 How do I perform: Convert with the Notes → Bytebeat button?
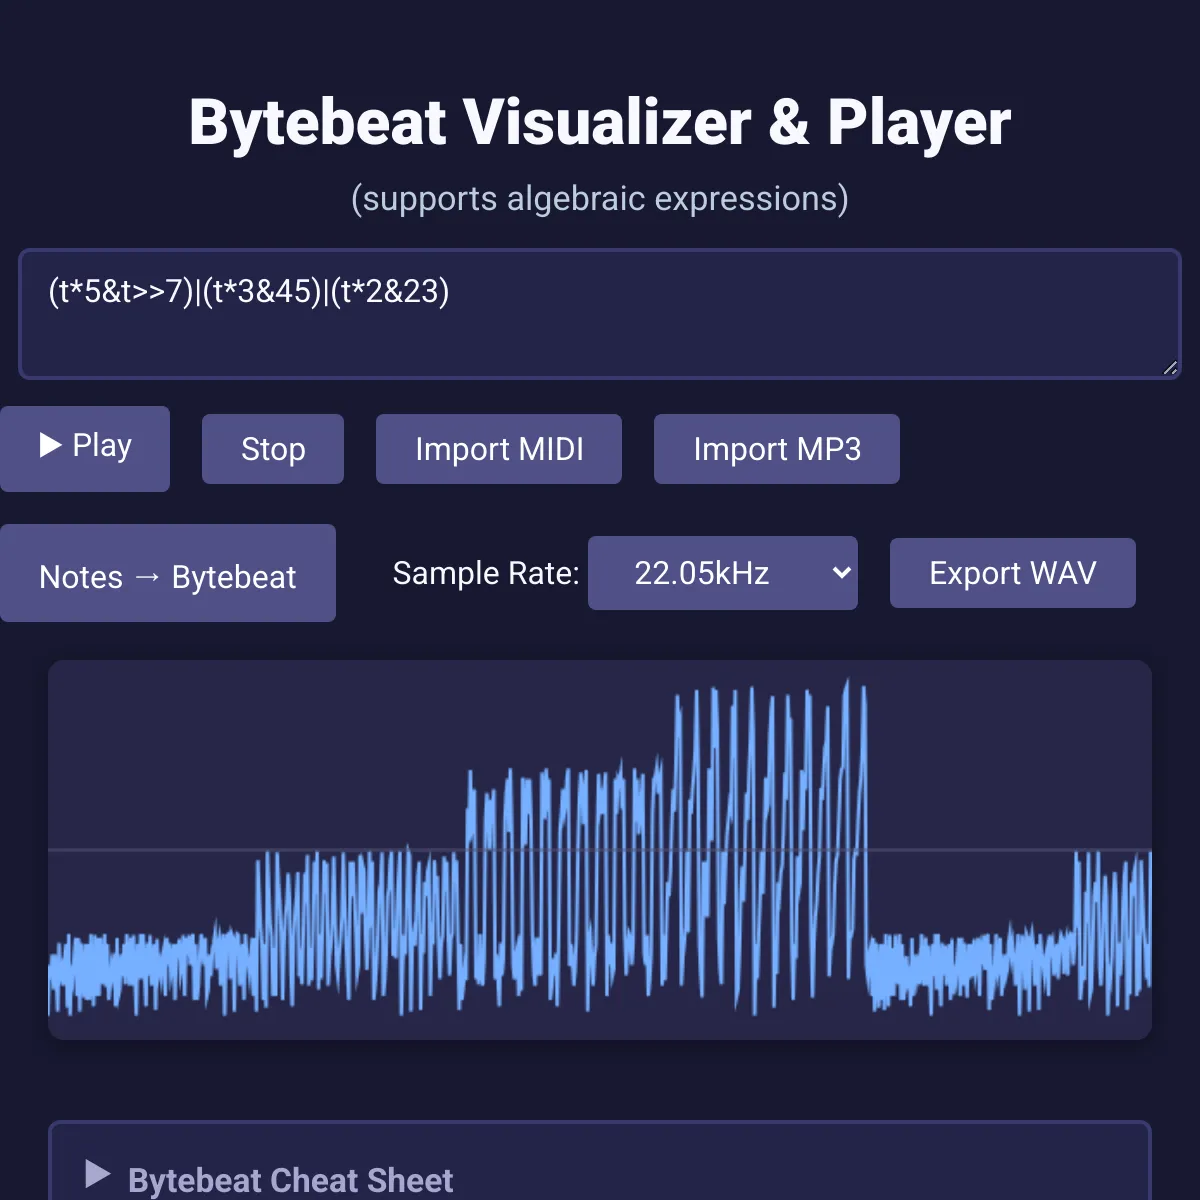pyautogui.click(x=167, y=574)
